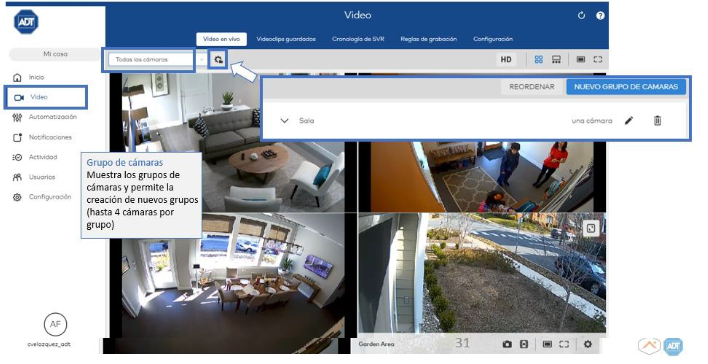Screen dimensions: 708x364
Task: Enter fullscreen from the top toolbar
Action: [598, 60]
